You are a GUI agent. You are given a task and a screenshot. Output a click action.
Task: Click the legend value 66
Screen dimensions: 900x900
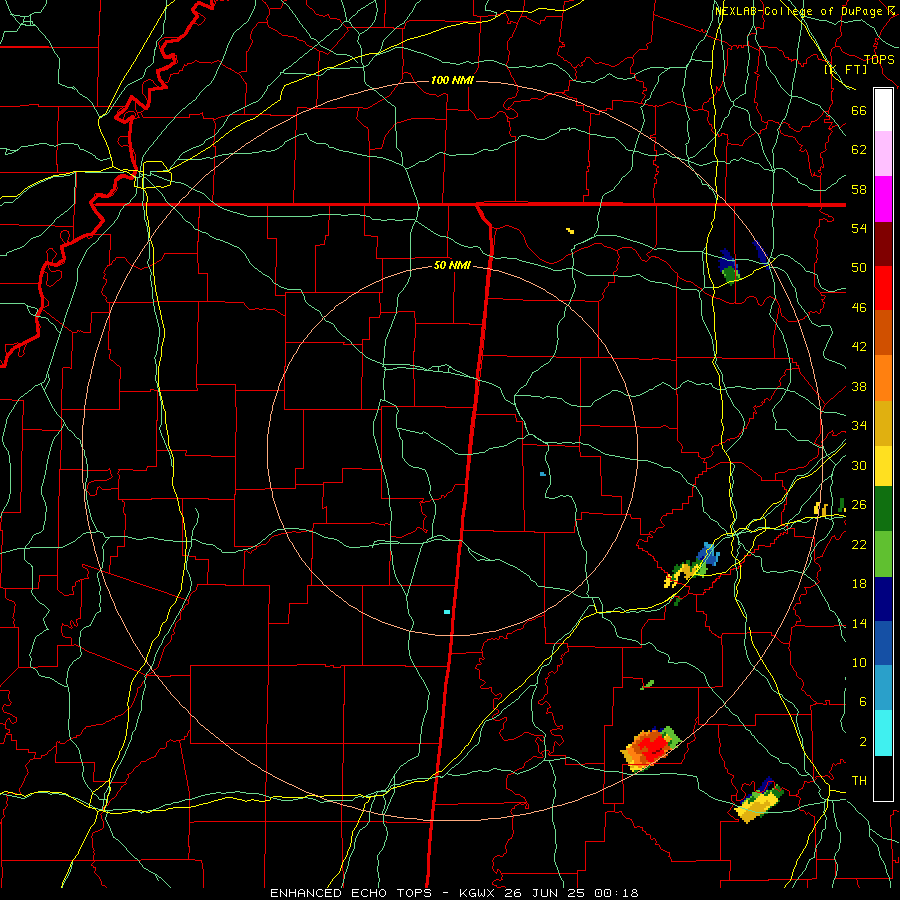859,110
